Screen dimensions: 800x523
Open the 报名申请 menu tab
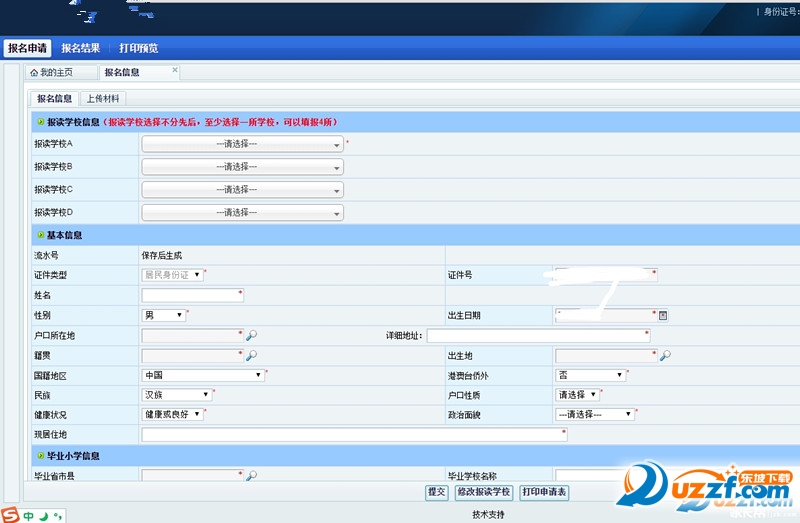pos(28,48)
